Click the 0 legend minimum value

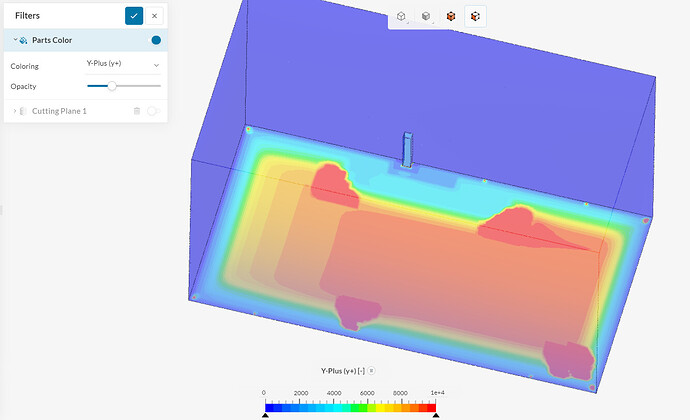point(264,393)
